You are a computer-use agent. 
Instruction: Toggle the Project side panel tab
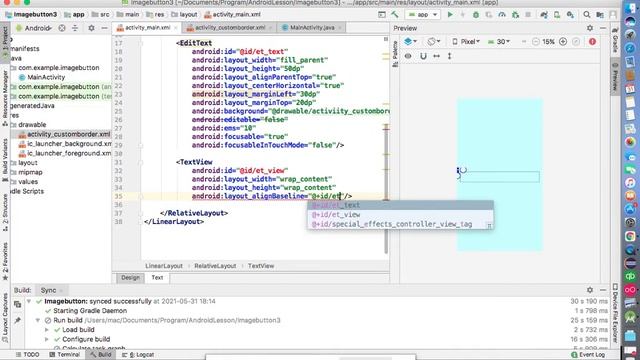(x=5, y=43)
